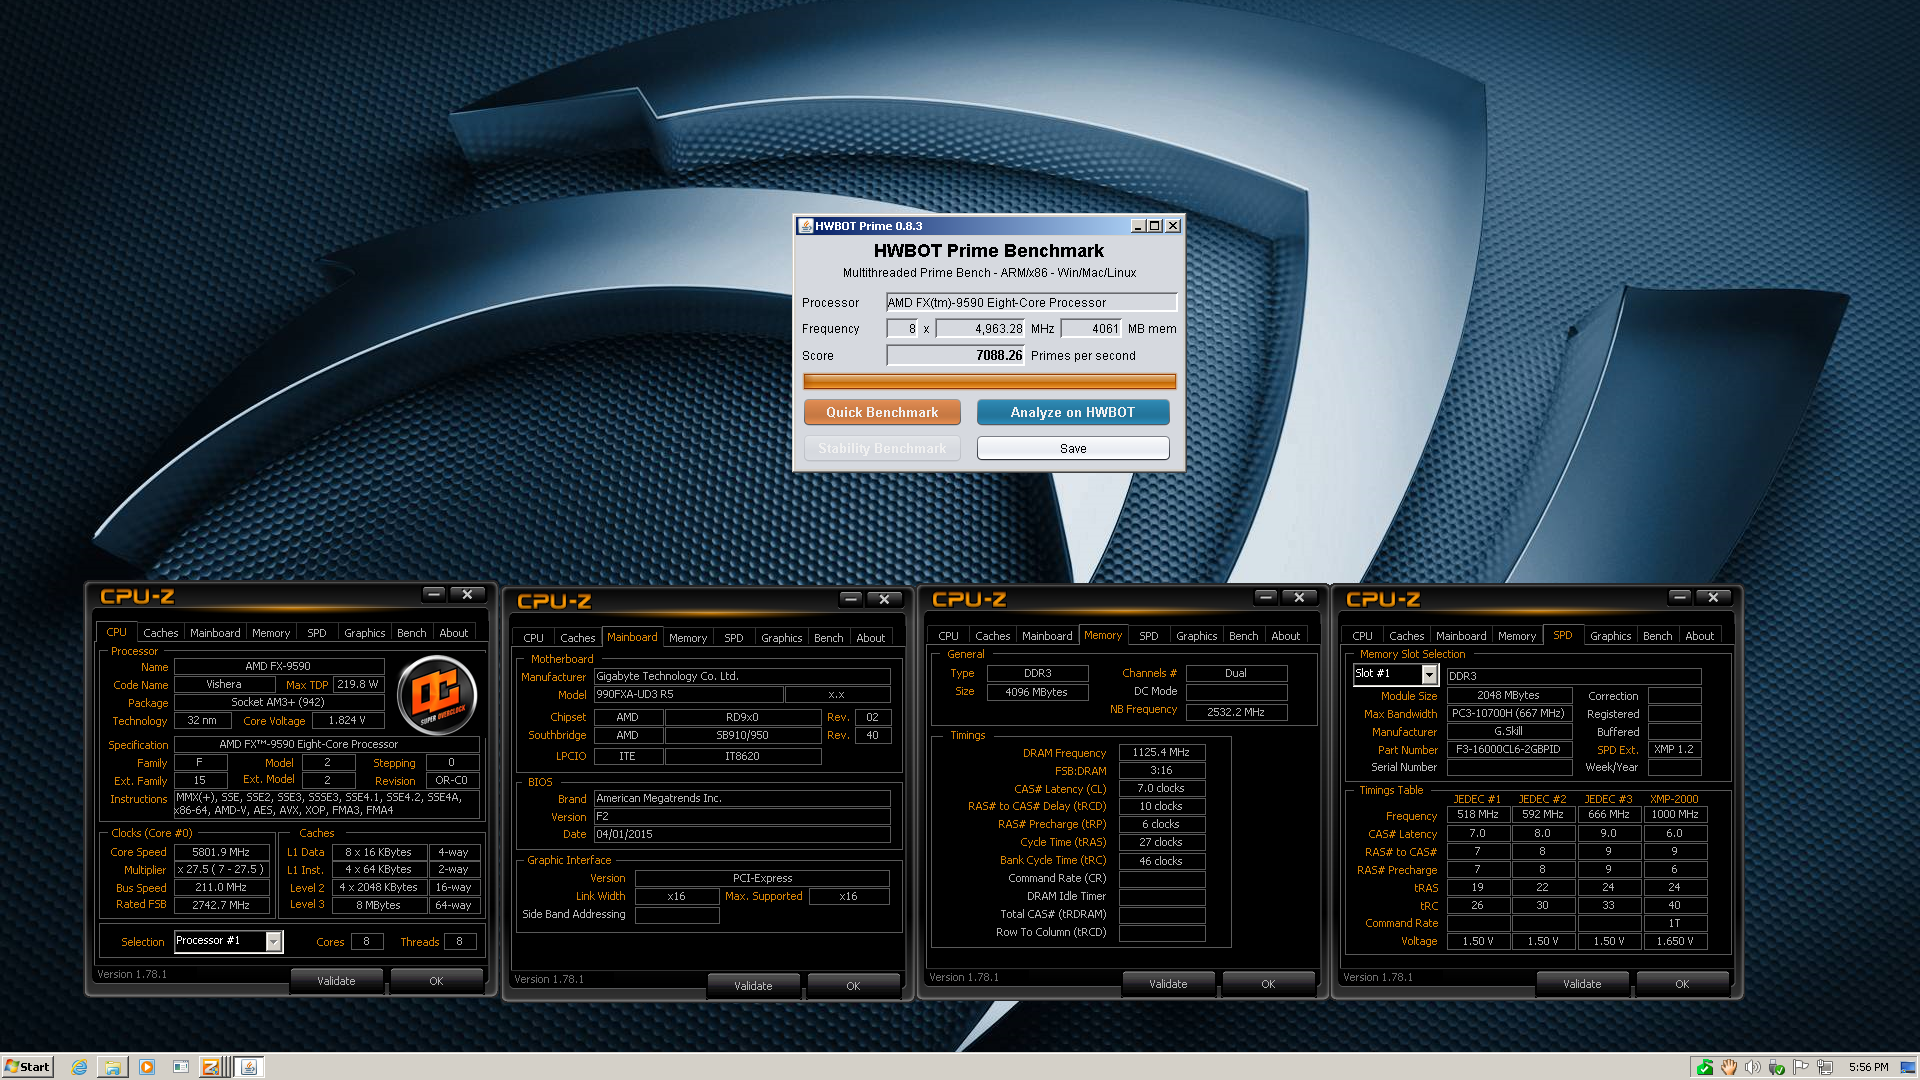
Task: Minimize the CPU-Z Memory window
Action: 1265,597
